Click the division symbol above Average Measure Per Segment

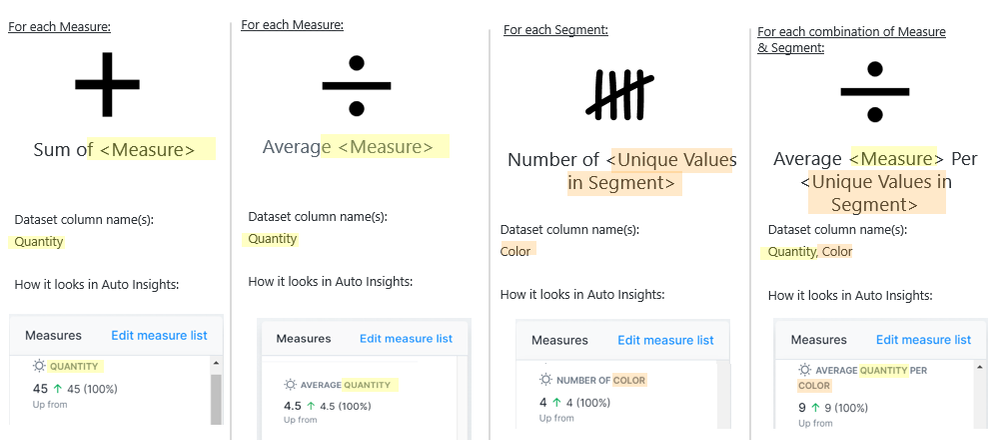point(874,92)
